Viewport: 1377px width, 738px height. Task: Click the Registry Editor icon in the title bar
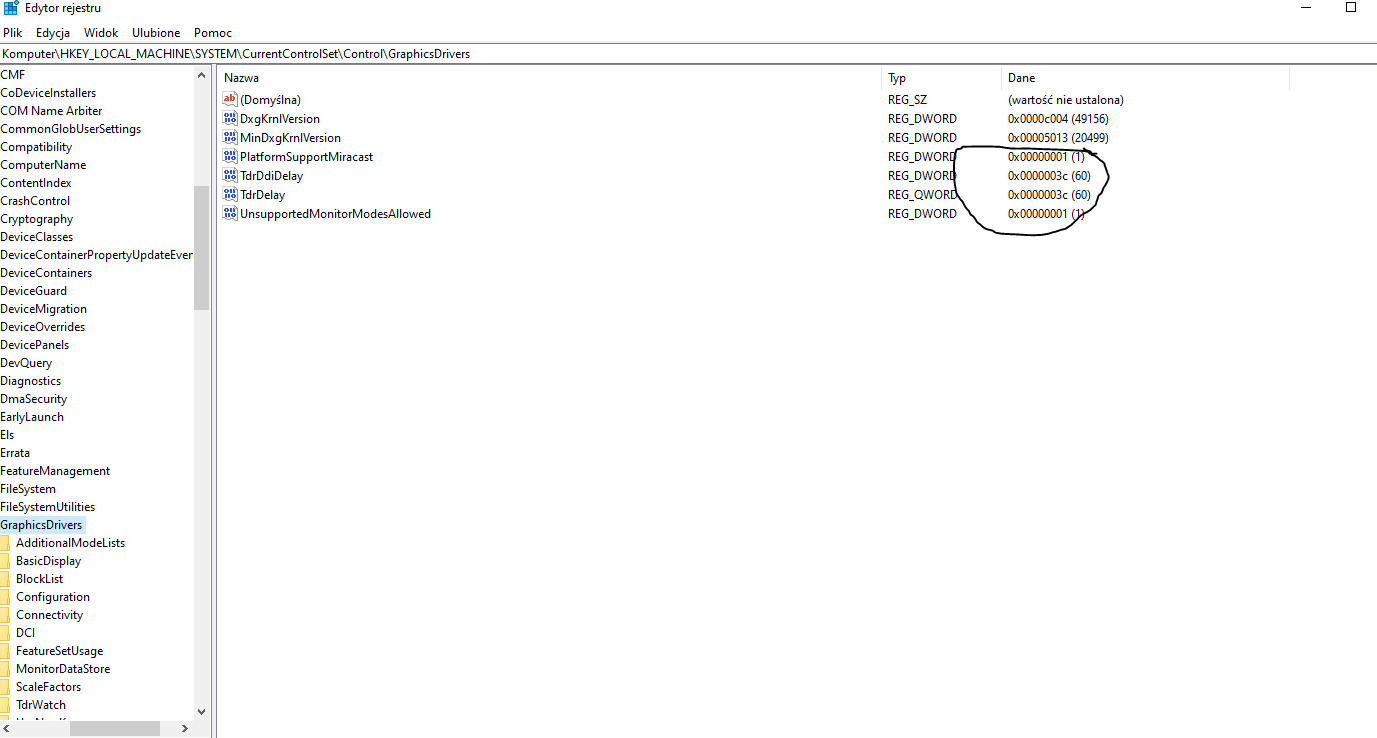coord(9,8)
